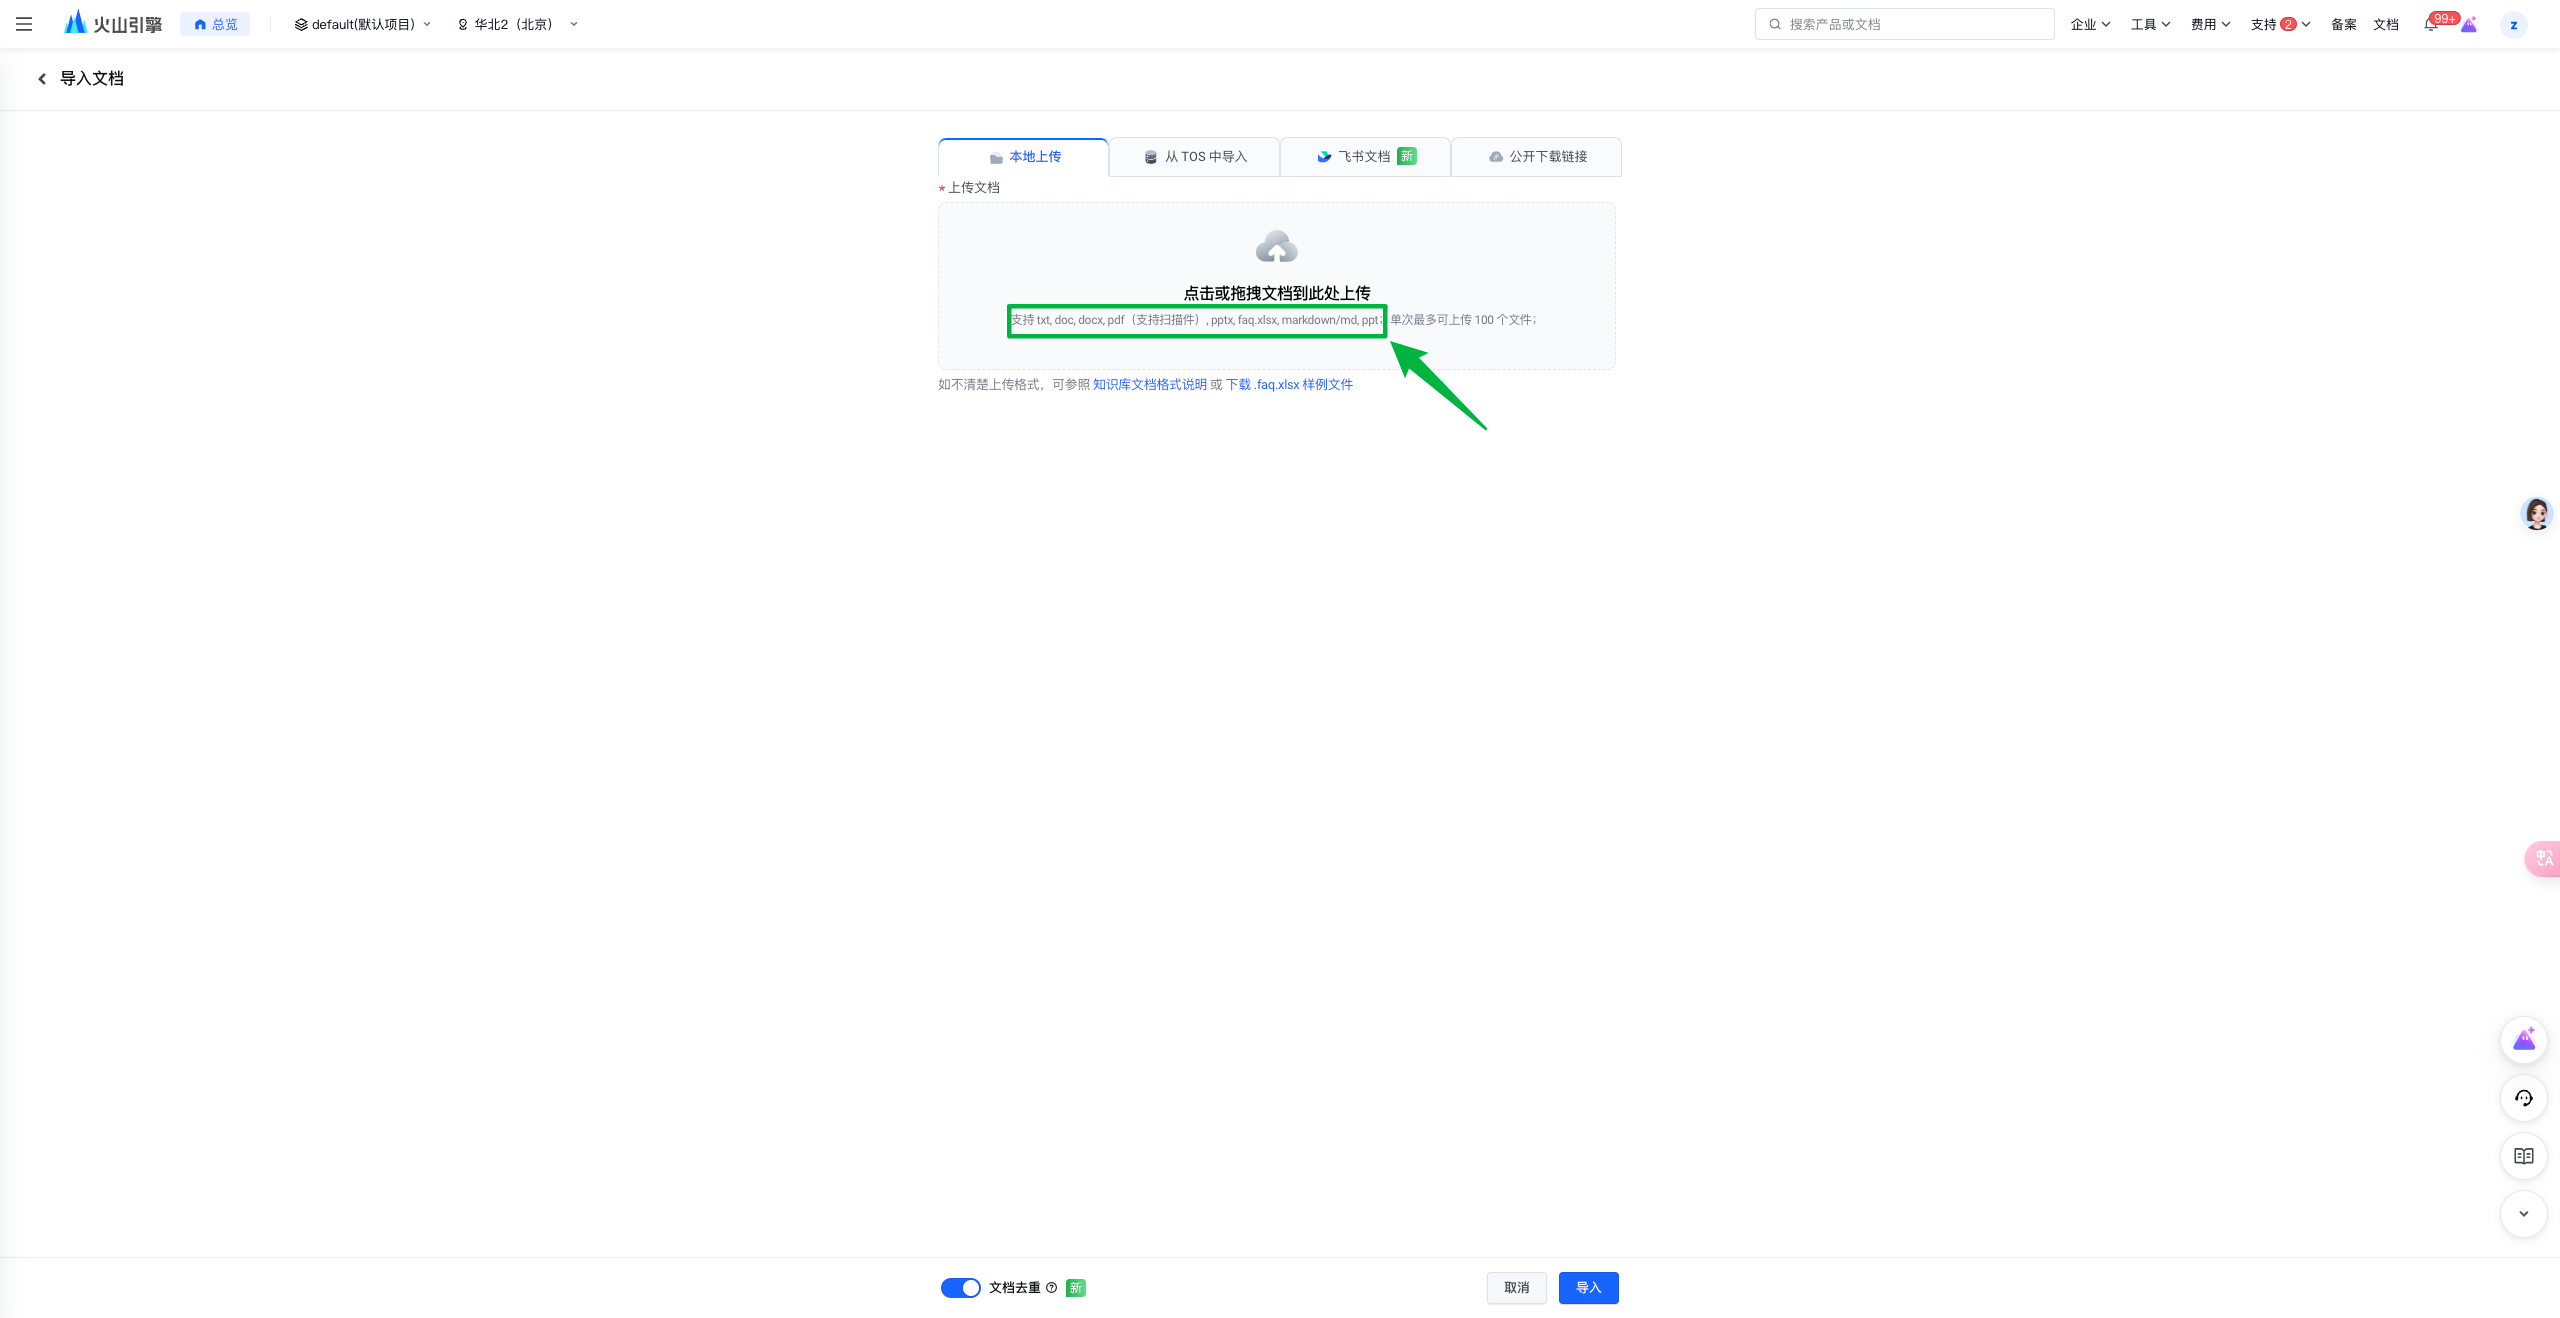2560x1318 pixels.
Task: Open the 费用 dropdown menu
Action: tap(2210, 24)
